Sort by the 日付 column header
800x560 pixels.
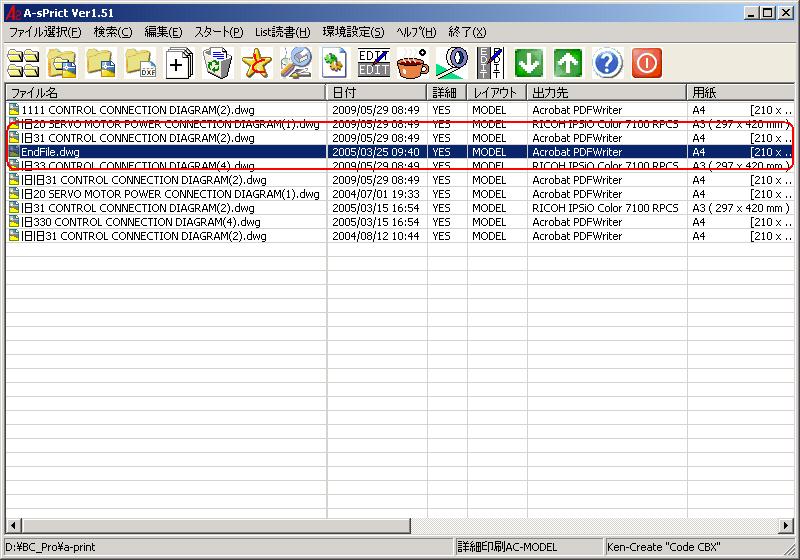tap(377, 92)
